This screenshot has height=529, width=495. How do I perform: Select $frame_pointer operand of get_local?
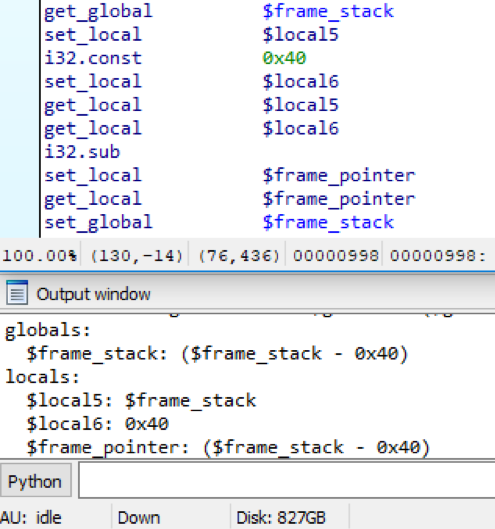click(x=339, y=199)
